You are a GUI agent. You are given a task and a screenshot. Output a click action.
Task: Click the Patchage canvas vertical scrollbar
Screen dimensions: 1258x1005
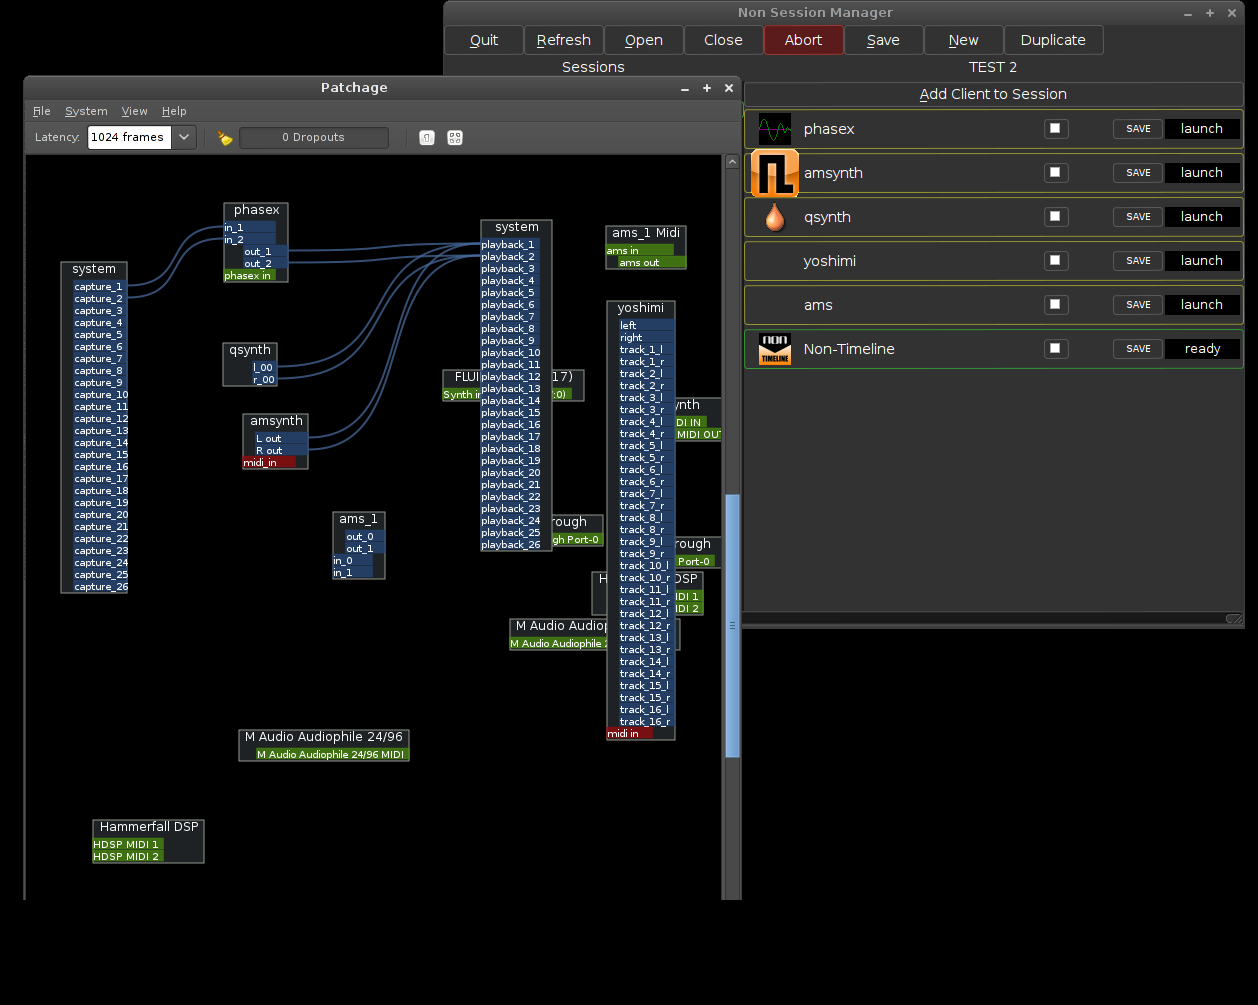[732, 625]
